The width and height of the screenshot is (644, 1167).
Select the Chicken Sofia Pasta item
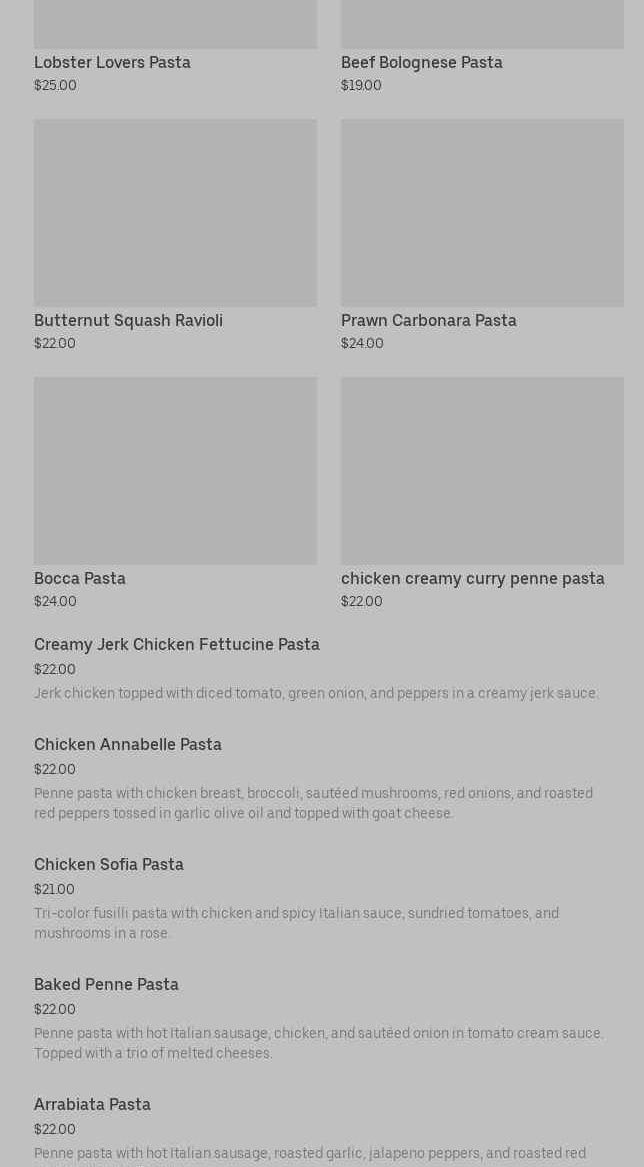coord(109,865)
